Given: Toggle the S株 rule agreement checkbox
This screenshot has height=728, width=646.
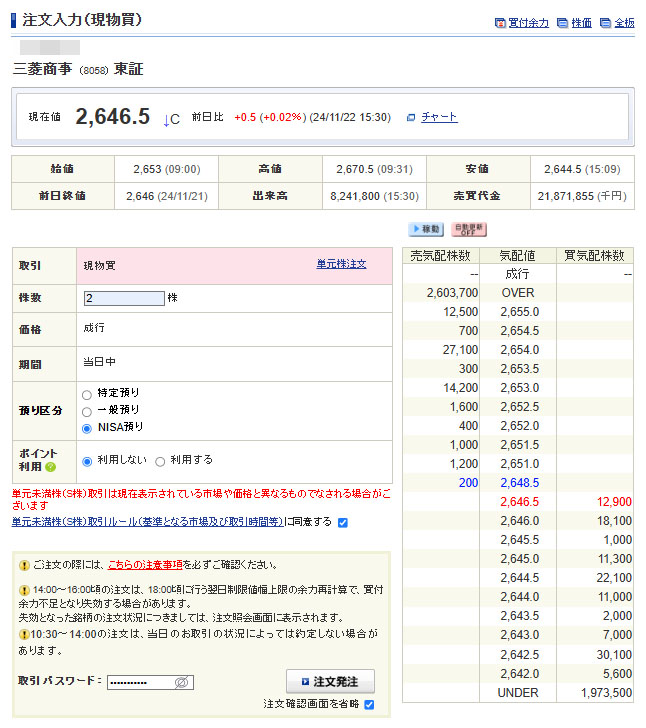Looking at the screenshot, I should [343, 522].
